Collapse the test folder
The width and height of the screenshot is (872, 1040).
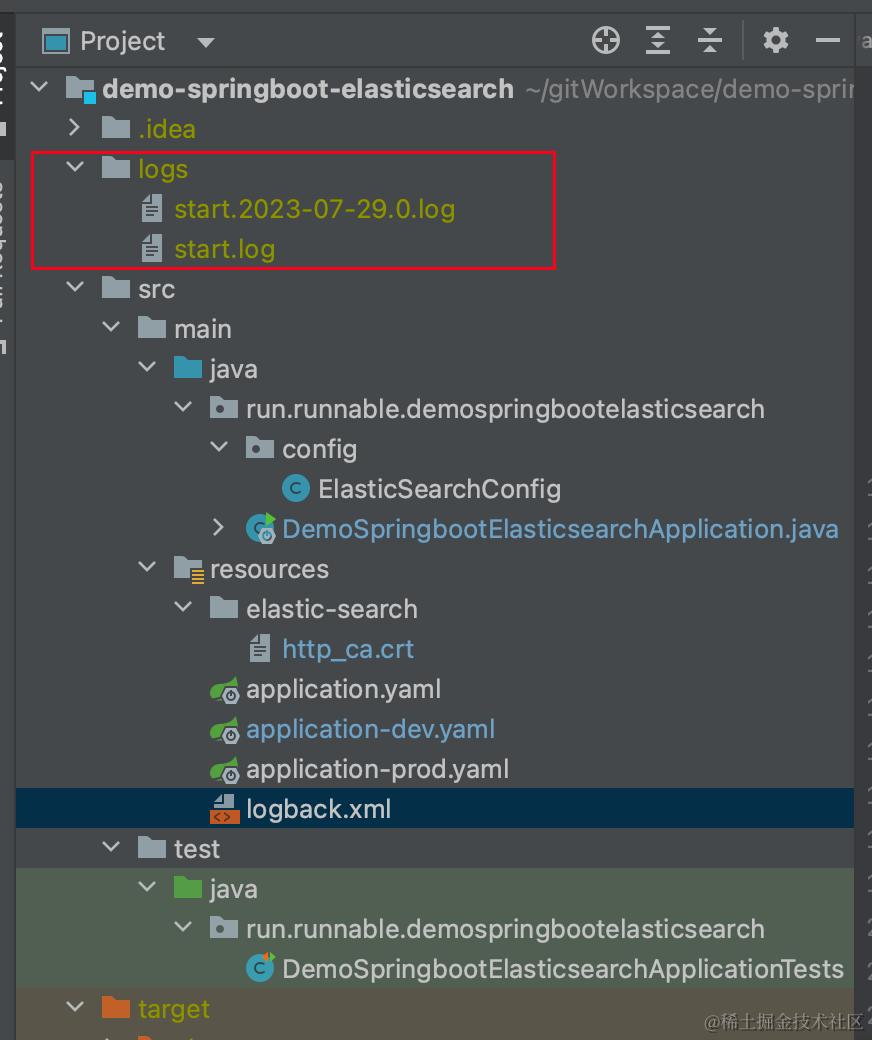[x=111, y=846]
